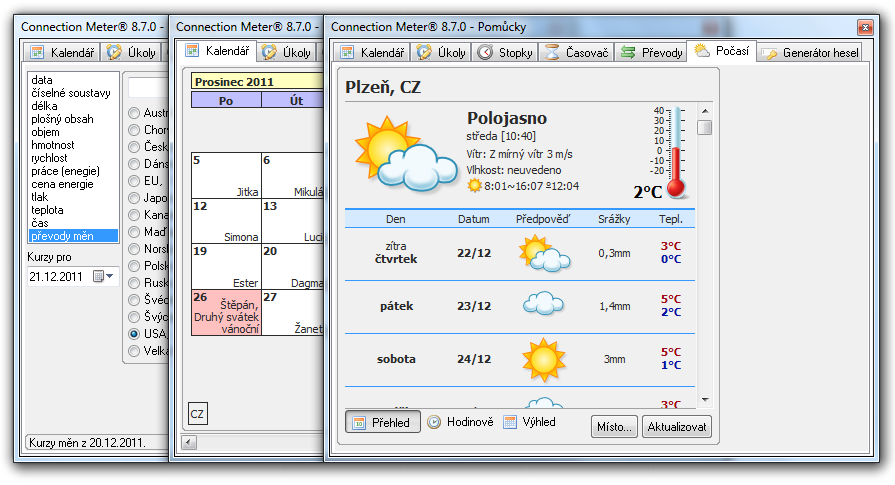Select December 26 Štěpán holiday cell
This screenshot has height=485, width=895.
click(x=226, y=313)
